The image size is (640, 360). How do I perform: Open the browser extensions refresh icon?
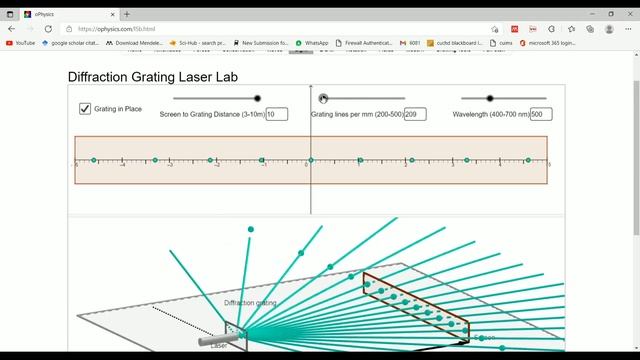point(551,29)
